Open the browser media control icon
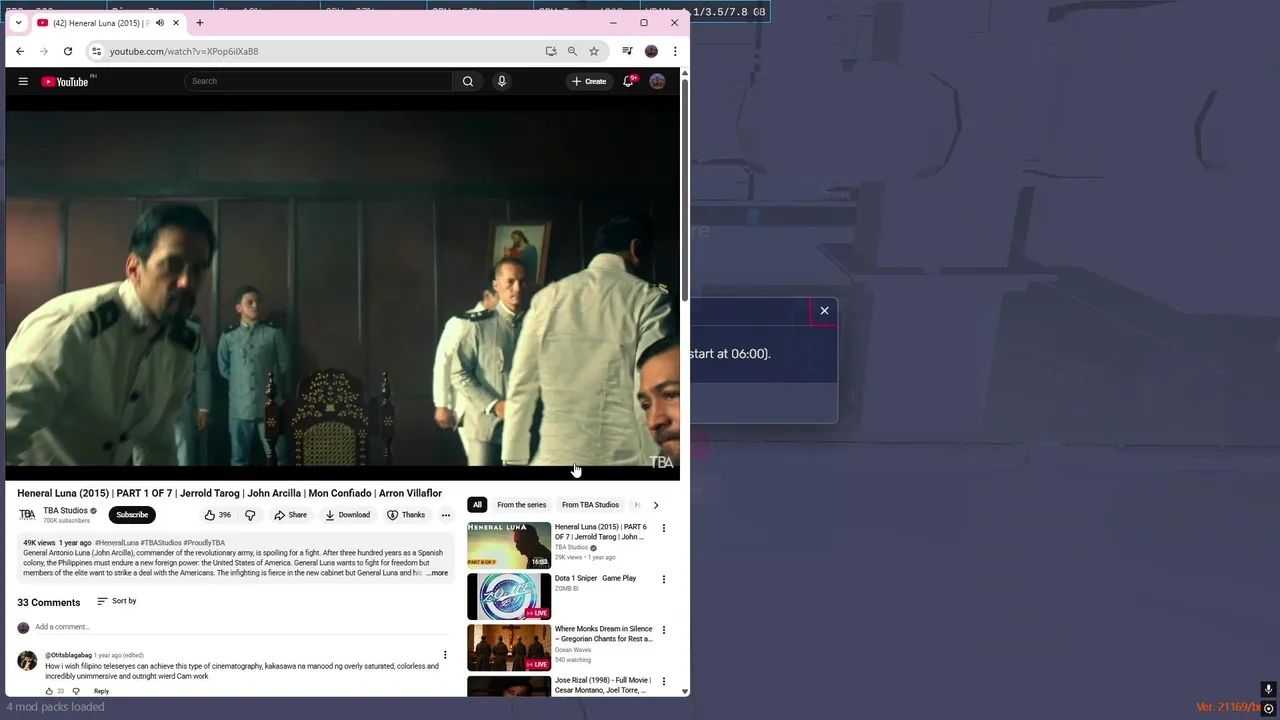Screen dimensions: 1280x720 point(627,51)
